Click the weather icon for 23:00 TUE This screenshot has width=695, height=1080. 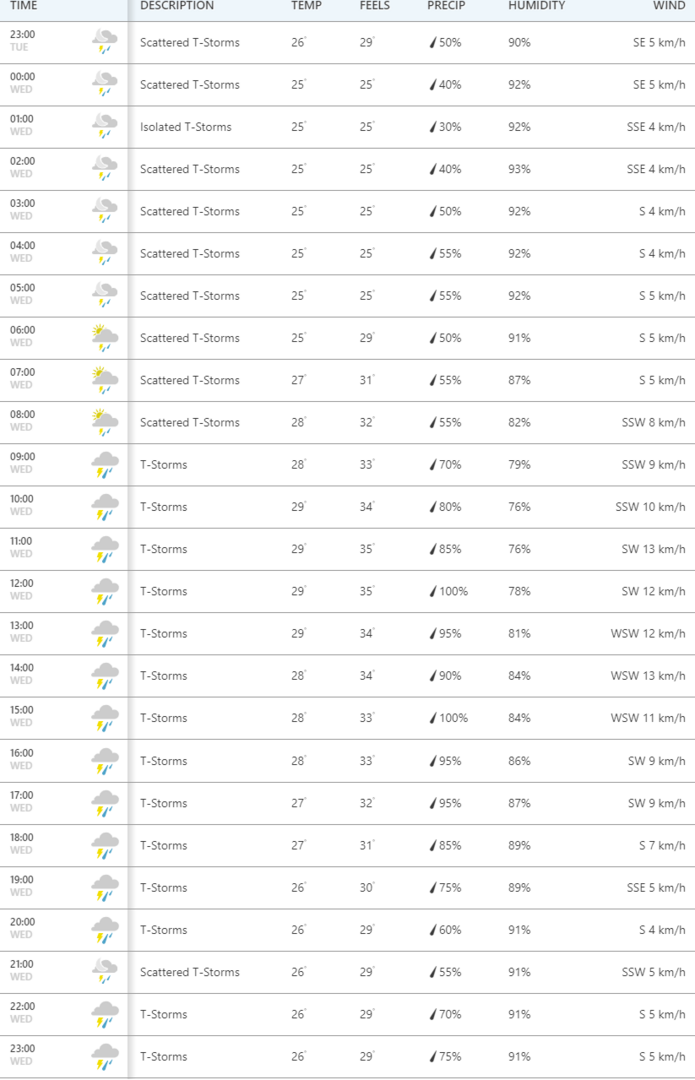[x=104, y=43]
